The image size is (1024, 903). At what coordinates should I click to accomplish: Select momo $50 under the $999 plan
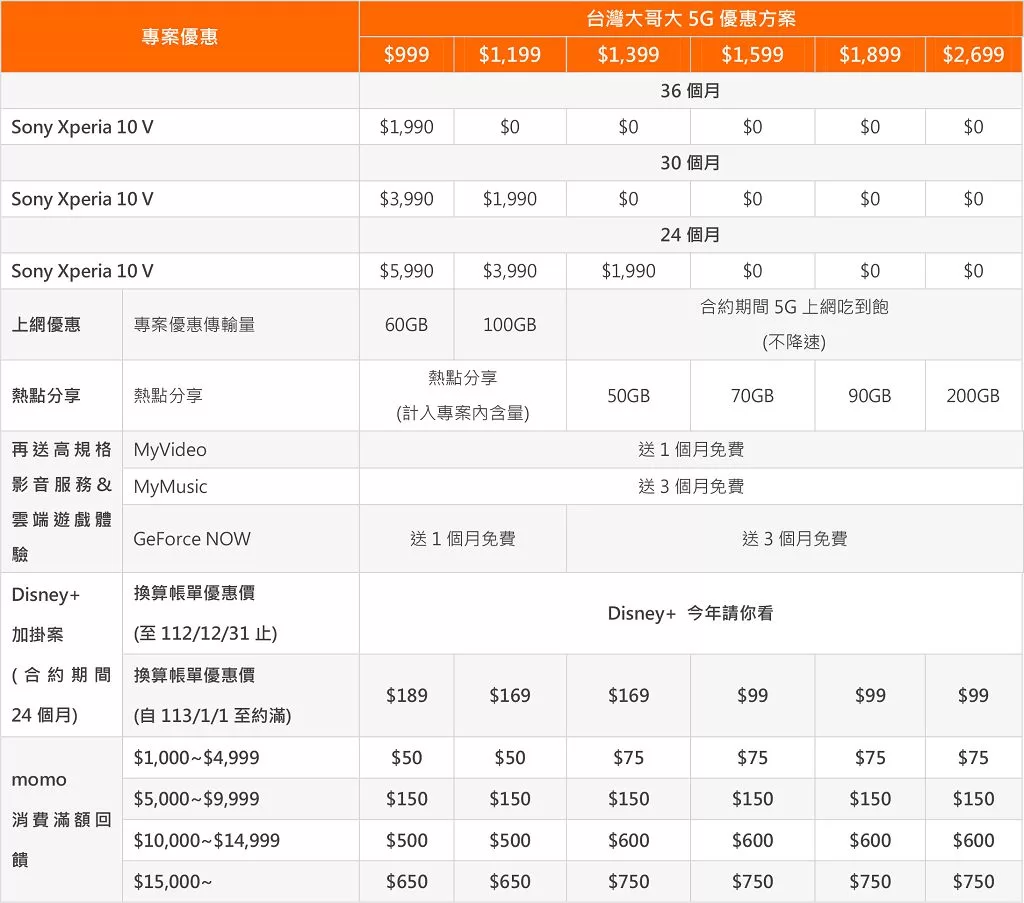406,757
